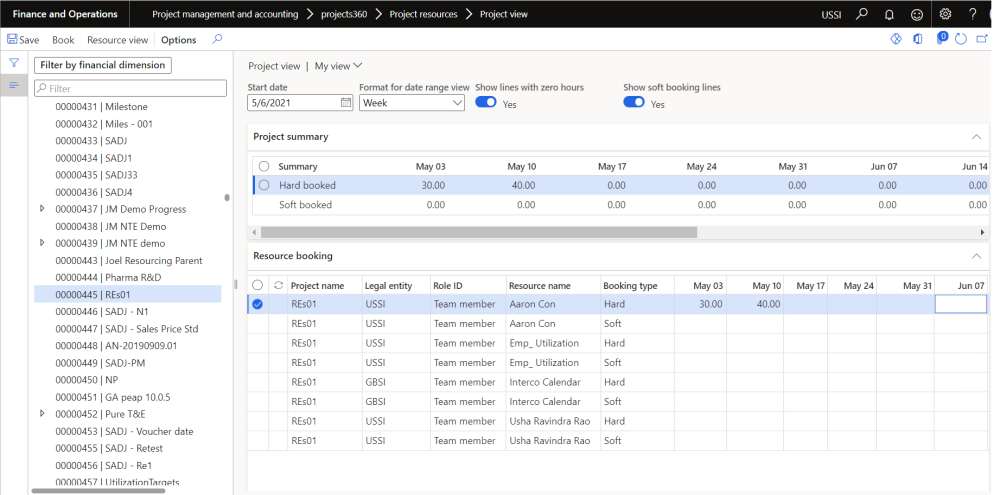Expand the JM Demo Progress project node
The height and width of the screenshot is (495, 1000).
point(42,209)
